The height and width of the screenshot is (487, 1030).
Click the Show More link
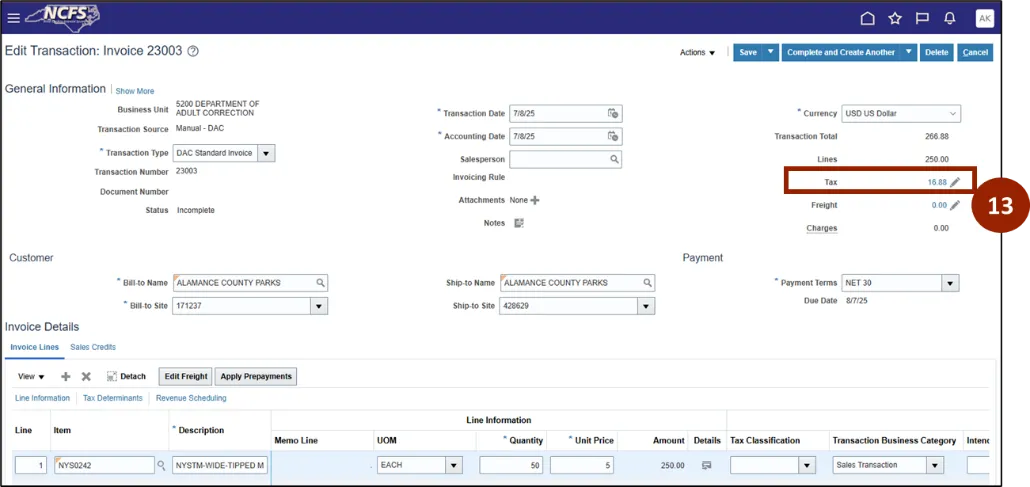tap(135, 91)
